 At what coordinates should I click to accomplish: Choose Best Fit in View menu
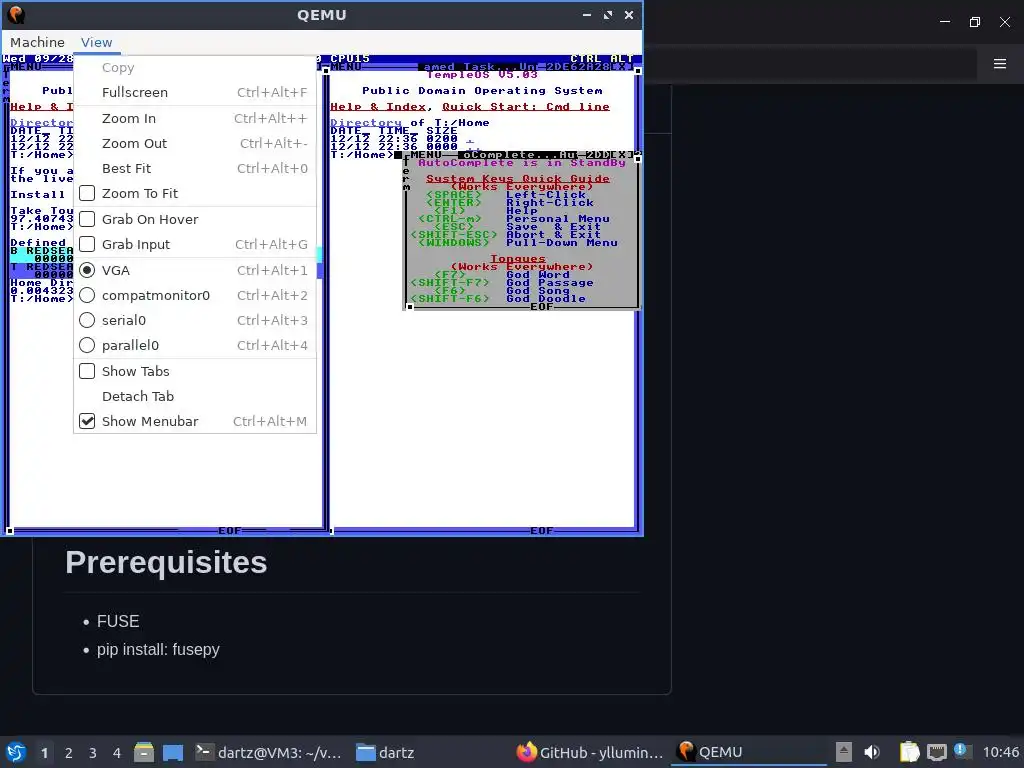click(x=195, y=168)
